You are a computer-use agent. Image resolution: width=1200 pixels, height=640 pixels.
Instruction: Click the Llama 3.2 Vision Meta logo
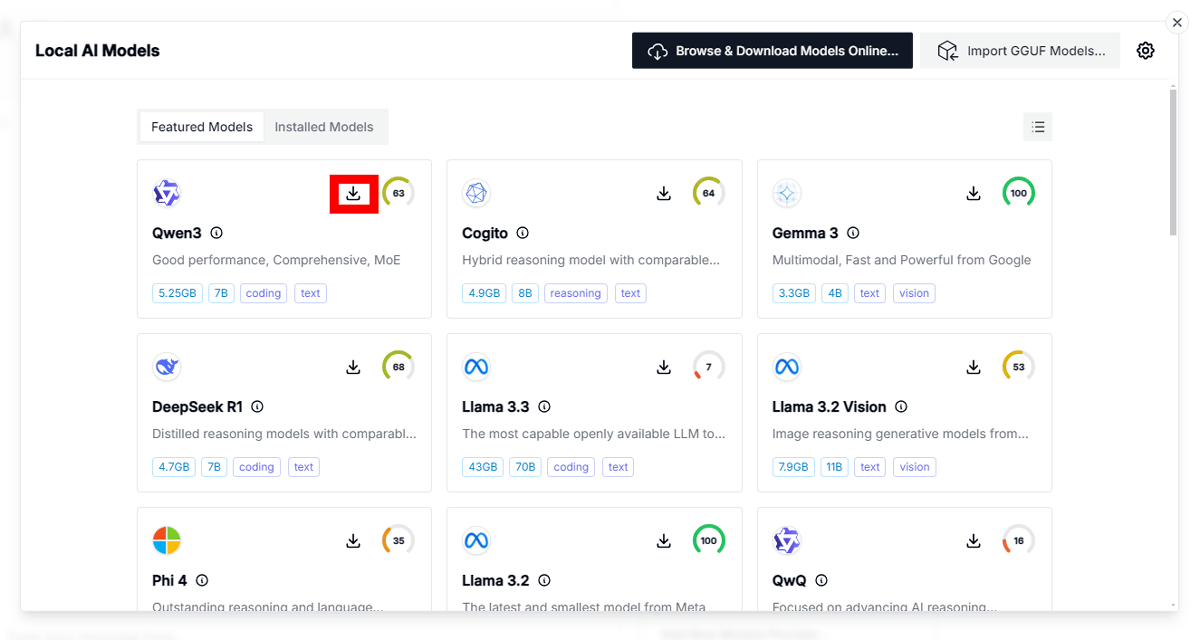coord(787,367)
